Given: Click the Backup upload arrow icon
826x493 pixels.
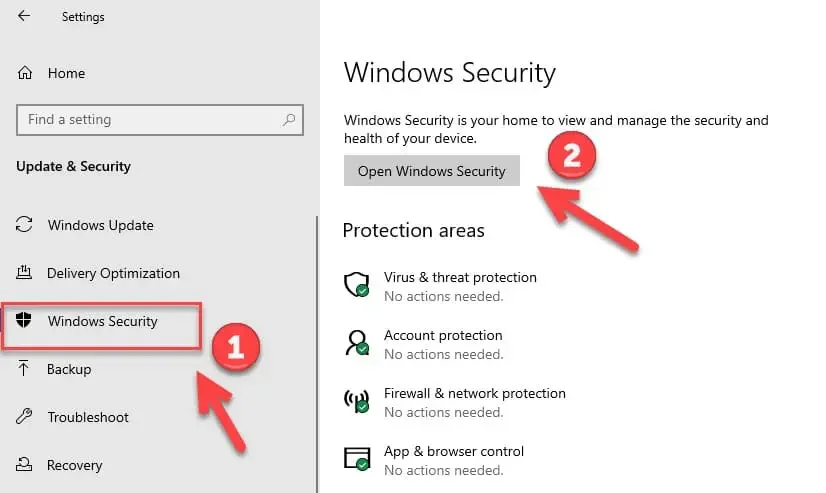Looking at the screenshot, I should (26, 369).
